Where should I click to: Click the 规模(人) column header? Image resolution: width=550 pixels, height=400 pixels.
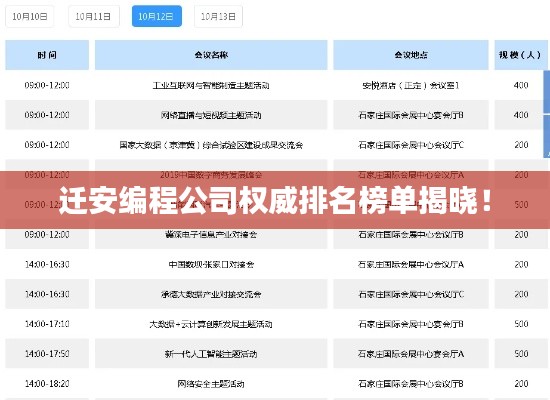pos(521,55)
